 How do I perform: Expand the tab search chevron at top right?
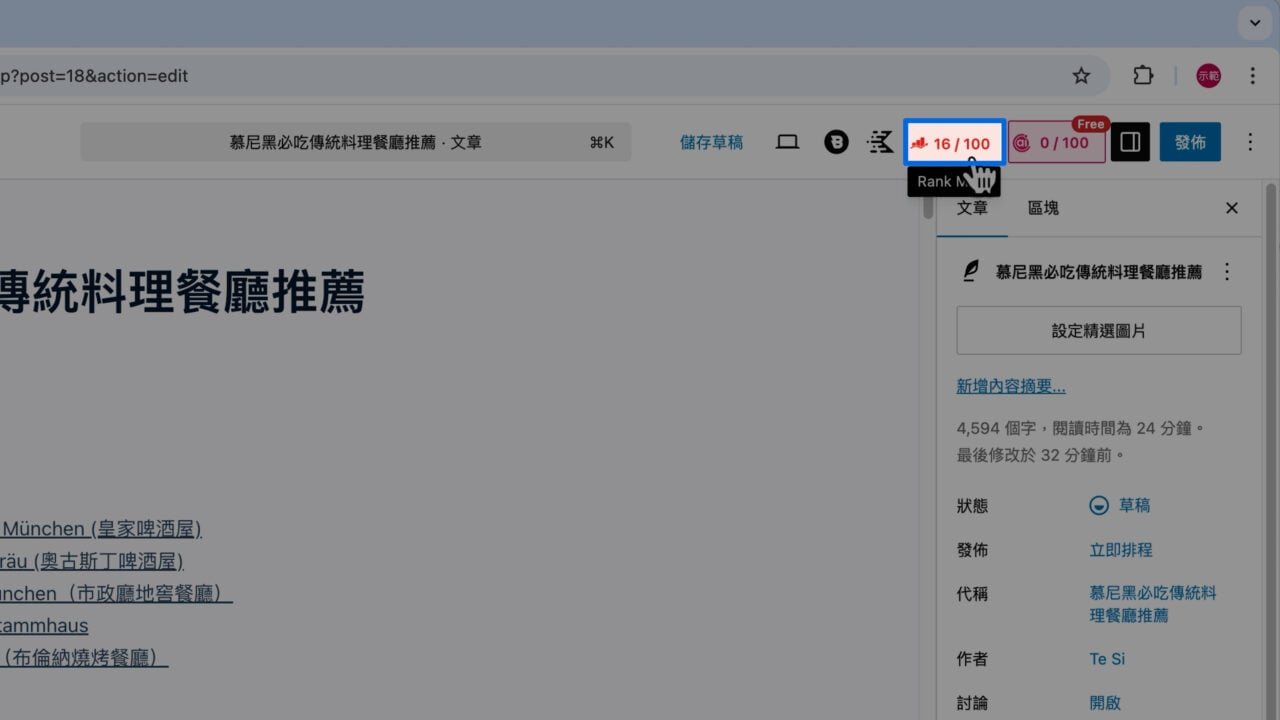coord(1254,22)
